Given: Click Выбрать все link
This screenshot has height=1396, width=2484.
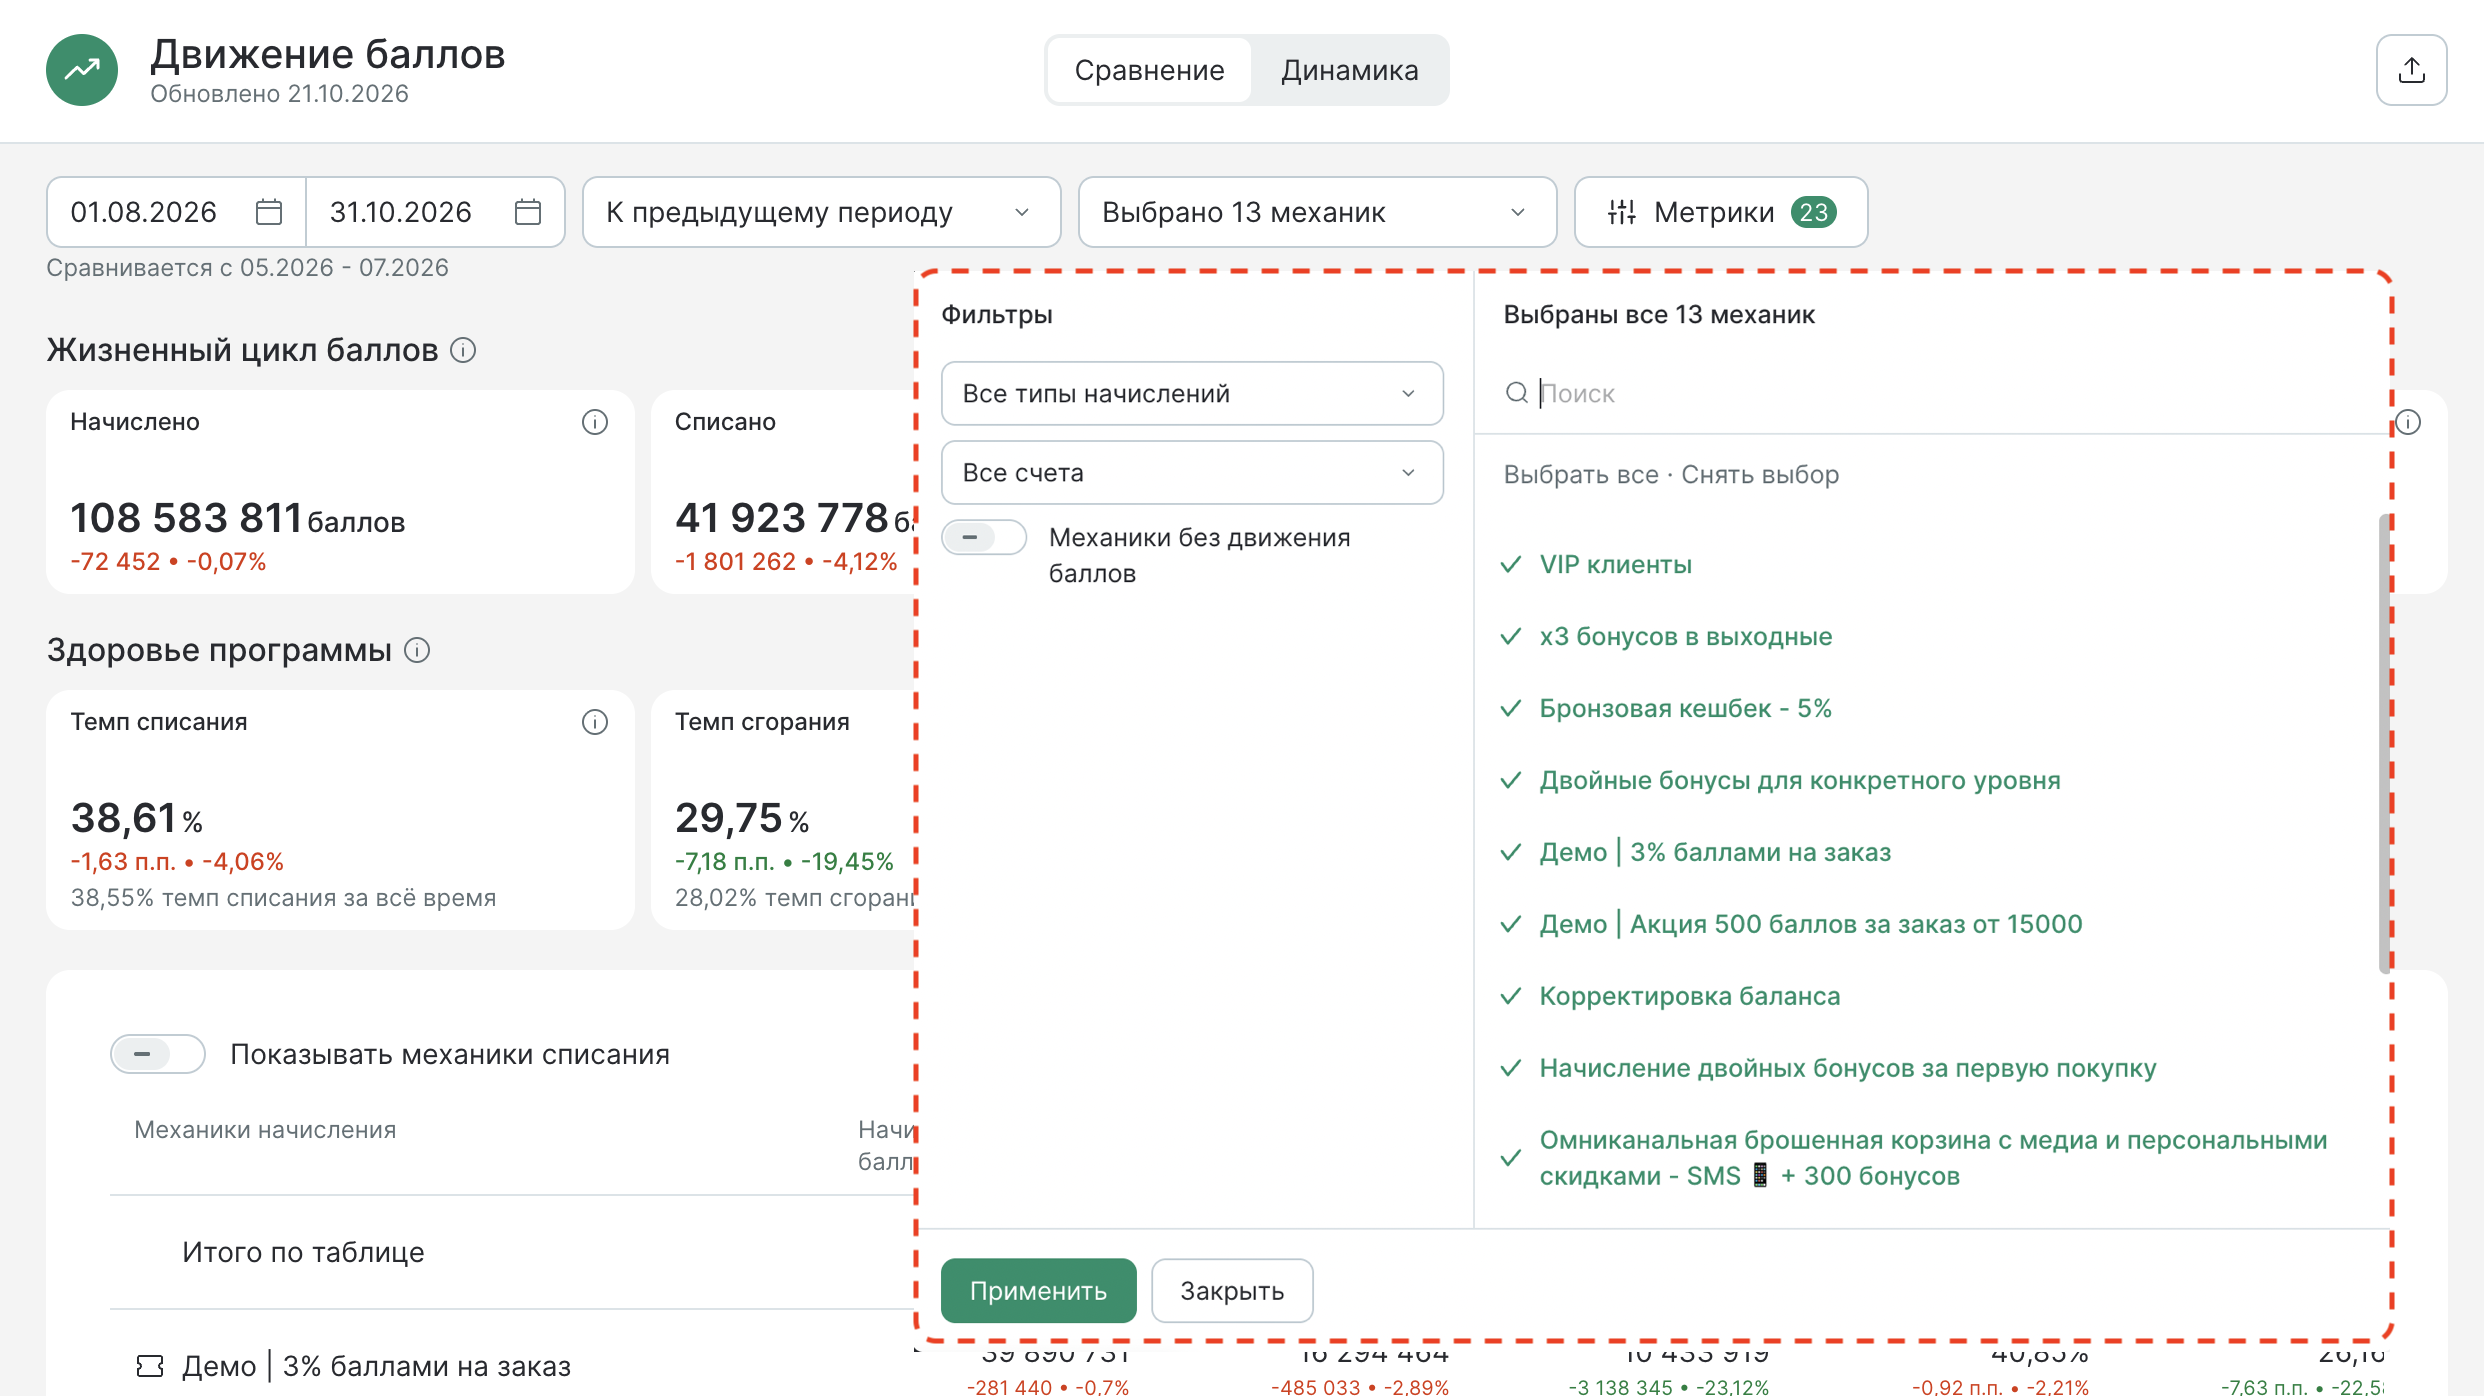Looking at the screenshot, I should click(x=1581, y=474).
